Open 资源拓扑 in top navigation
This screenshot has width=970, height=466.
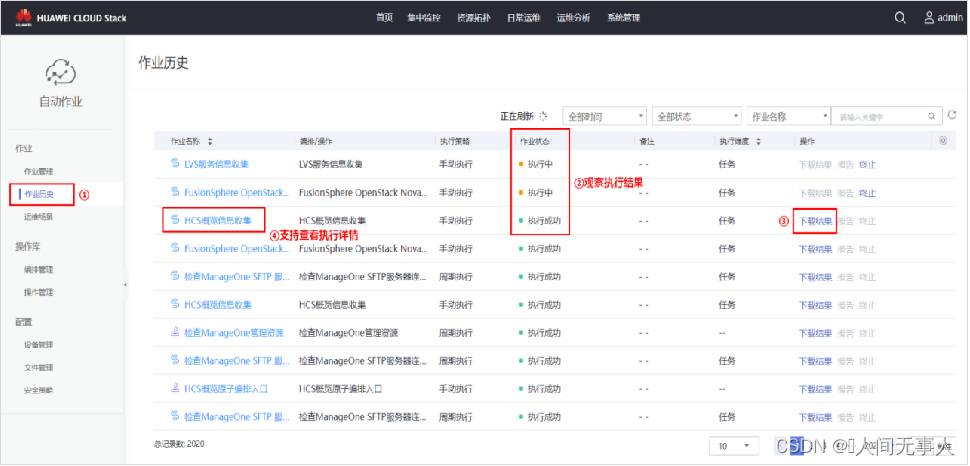[x=474, y=18]
